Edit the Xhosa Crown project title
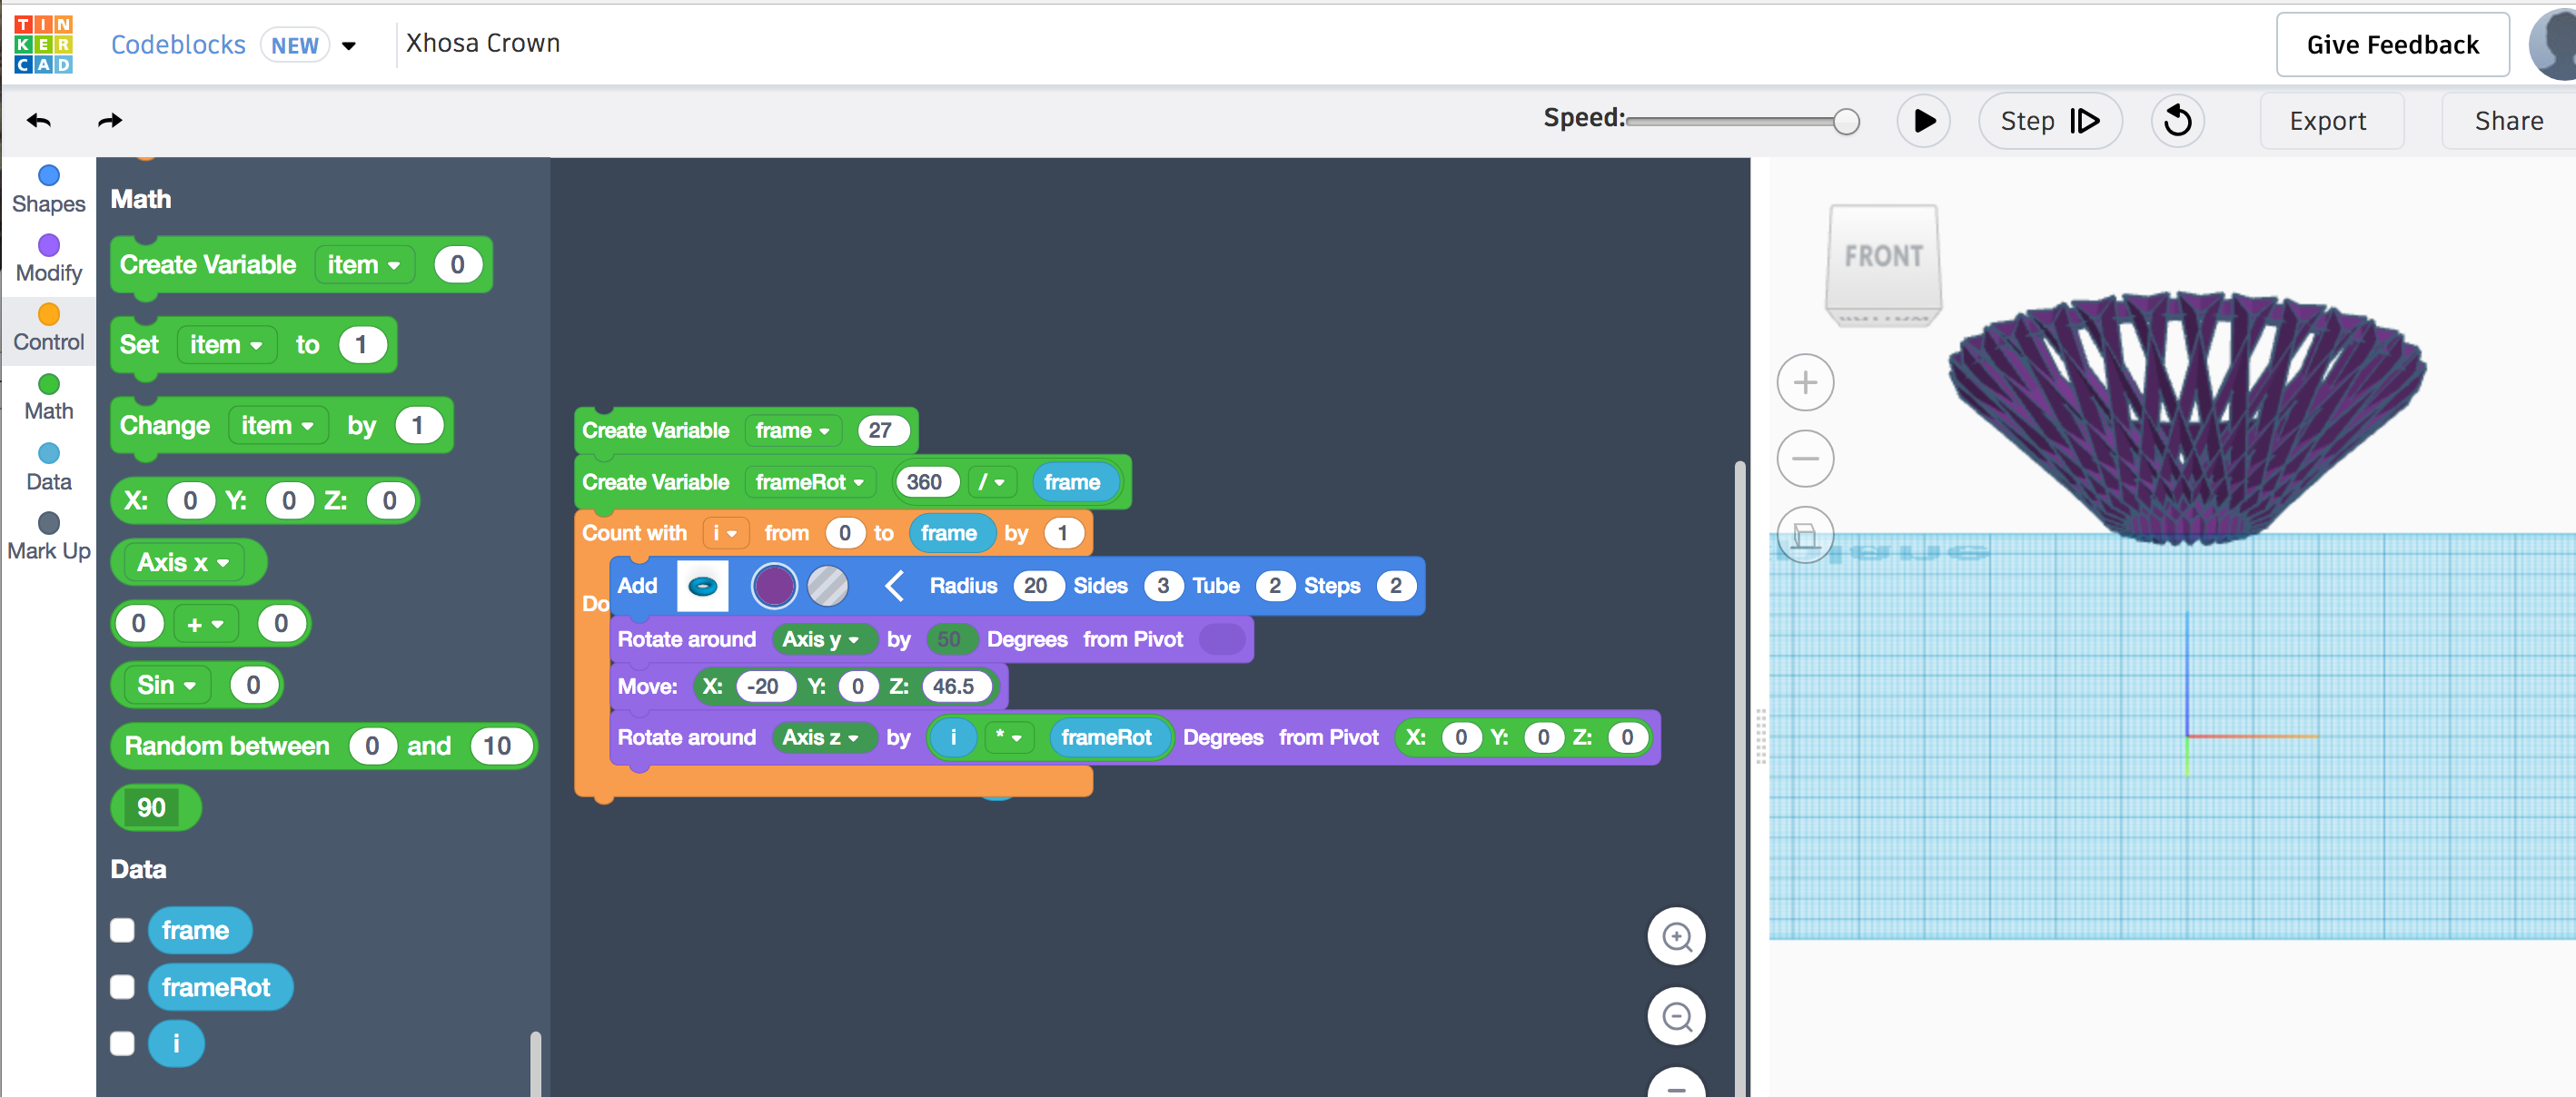The width and height of the screenshot is (2576, 1097). point(483,44)
